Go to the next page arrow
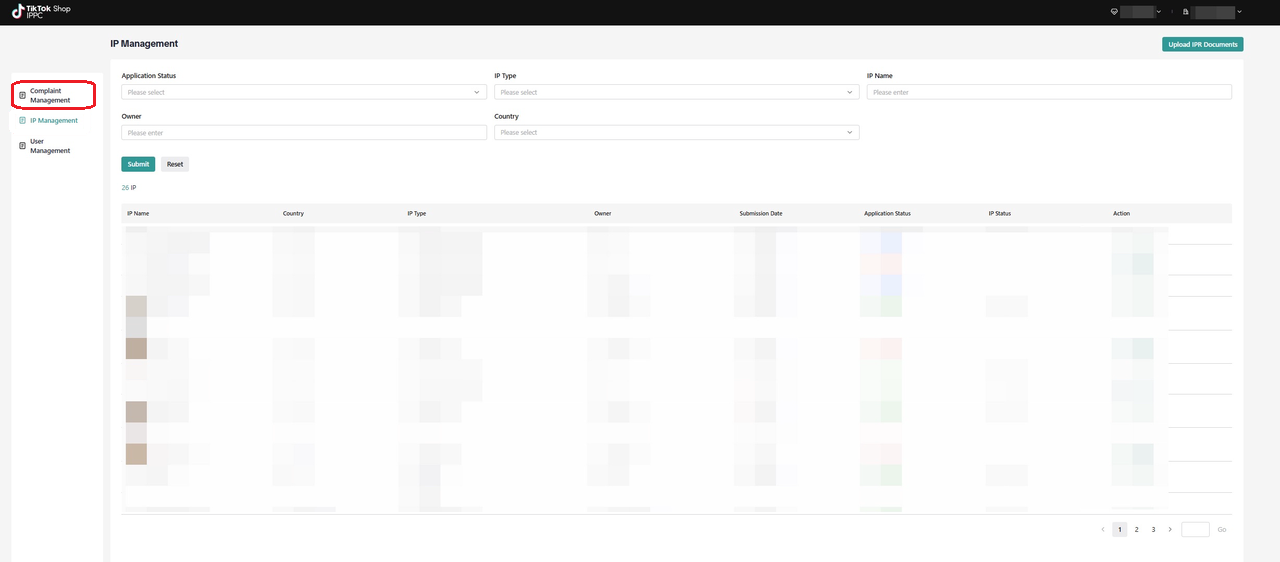 (x=1170, y=530)
